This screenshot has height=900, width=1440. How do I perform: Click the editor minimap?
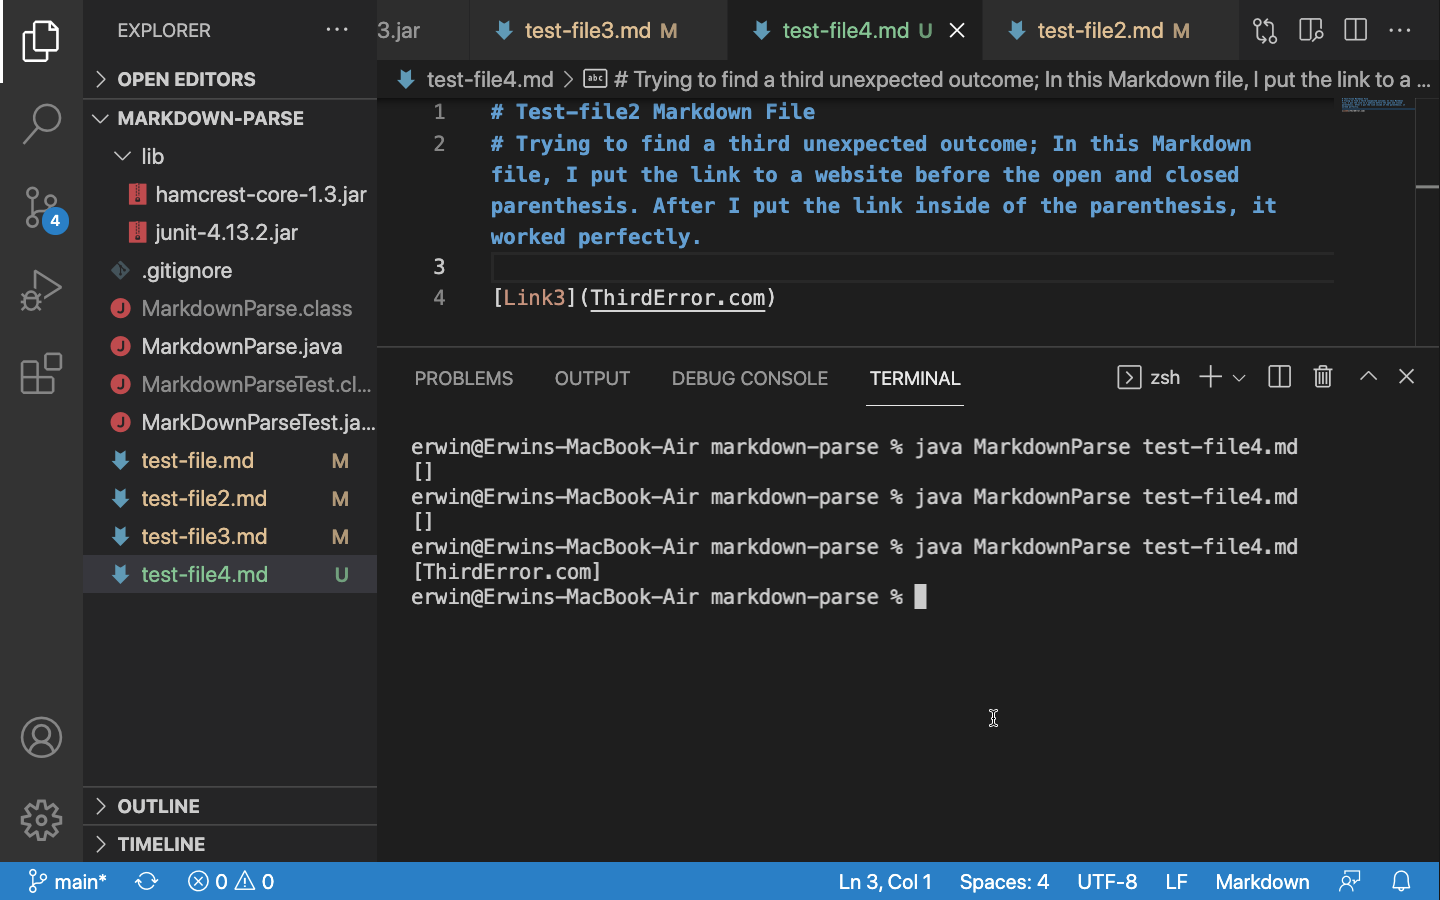1377,105
